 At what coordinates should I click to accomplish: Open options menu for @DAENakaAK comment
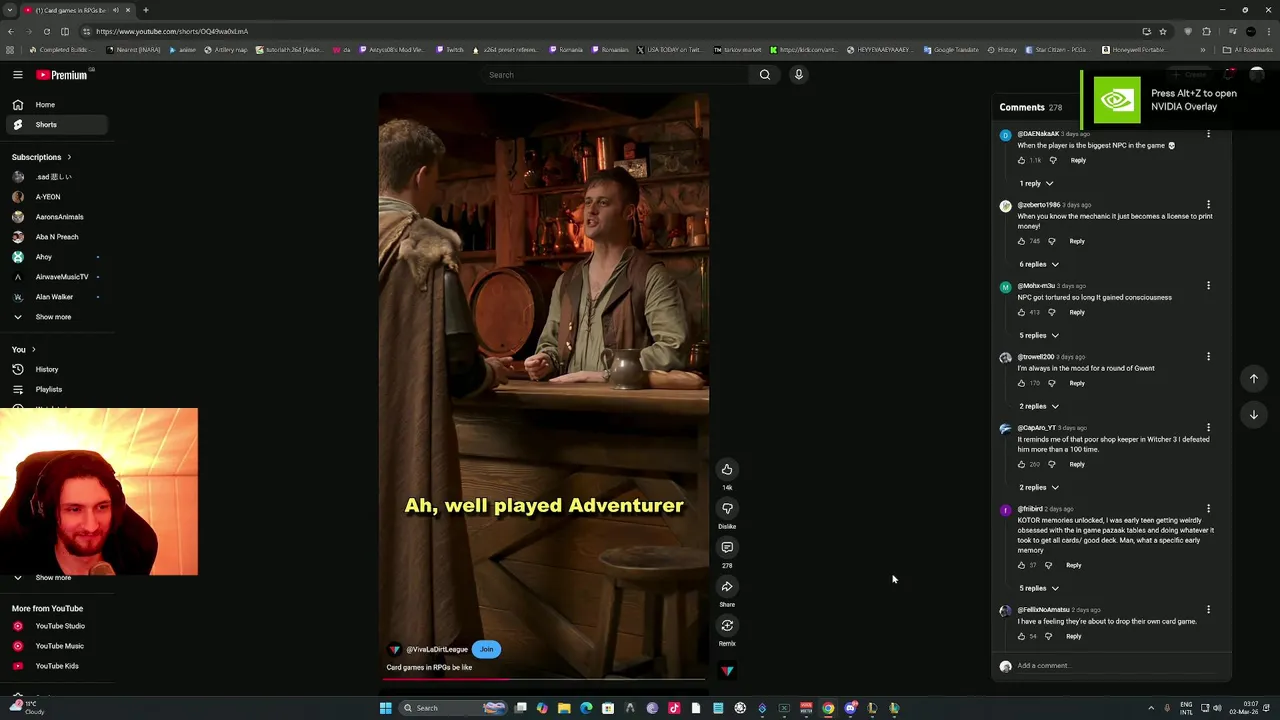pyautogui.click(x=1208, y=134)
